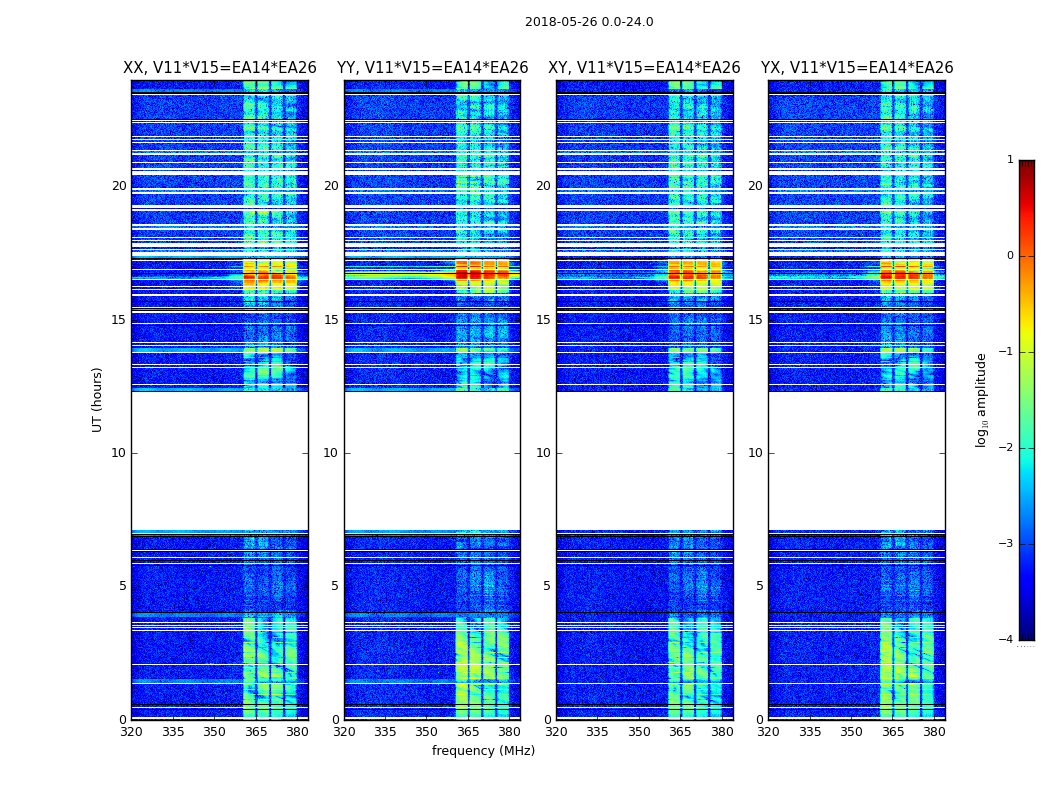Click the 350 tick label under XX plot
This screenshot has height=800, width=1050.
214,731
